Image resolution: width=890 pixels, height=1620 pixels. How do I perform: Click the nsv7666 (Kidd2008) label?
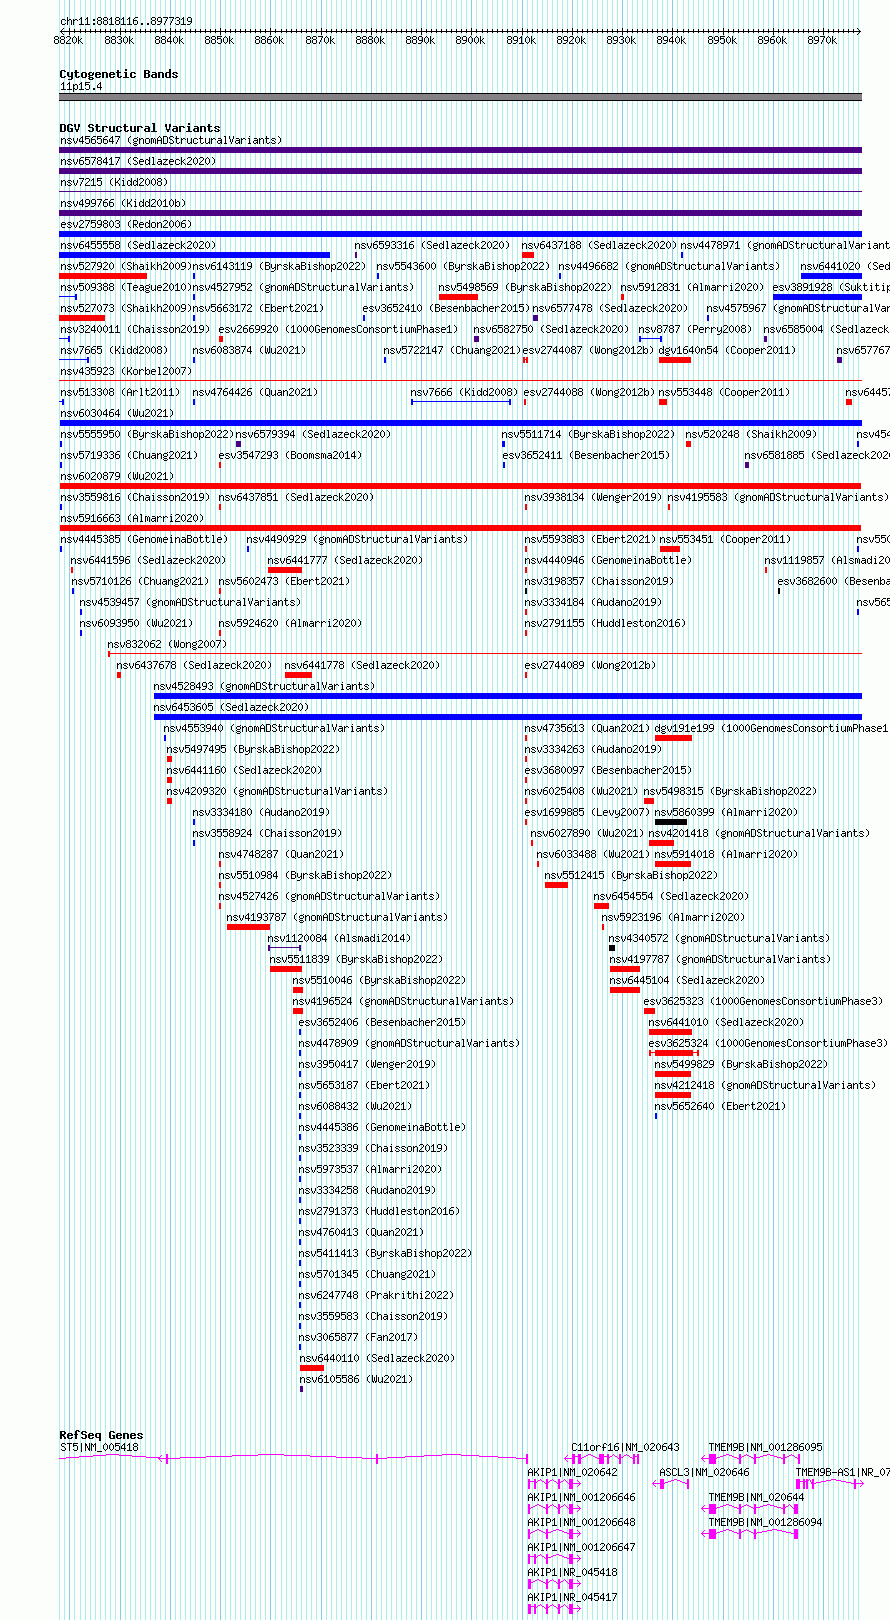tap(465, 392)
